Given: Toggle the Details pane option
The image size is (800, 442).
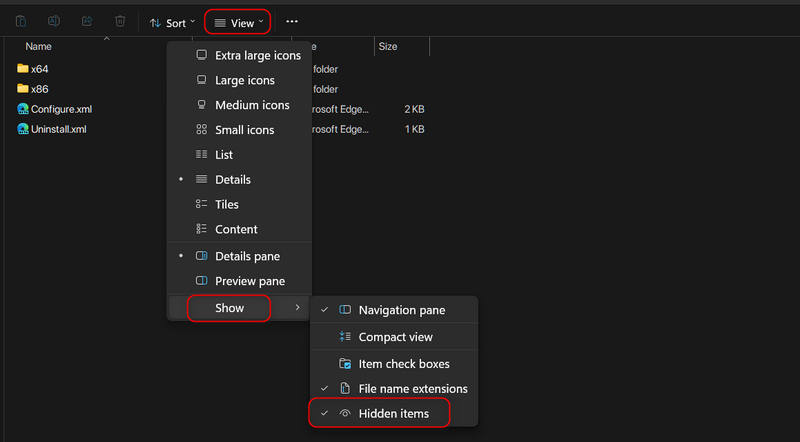Looking at the screenshot, I should [x=240, y=256].
